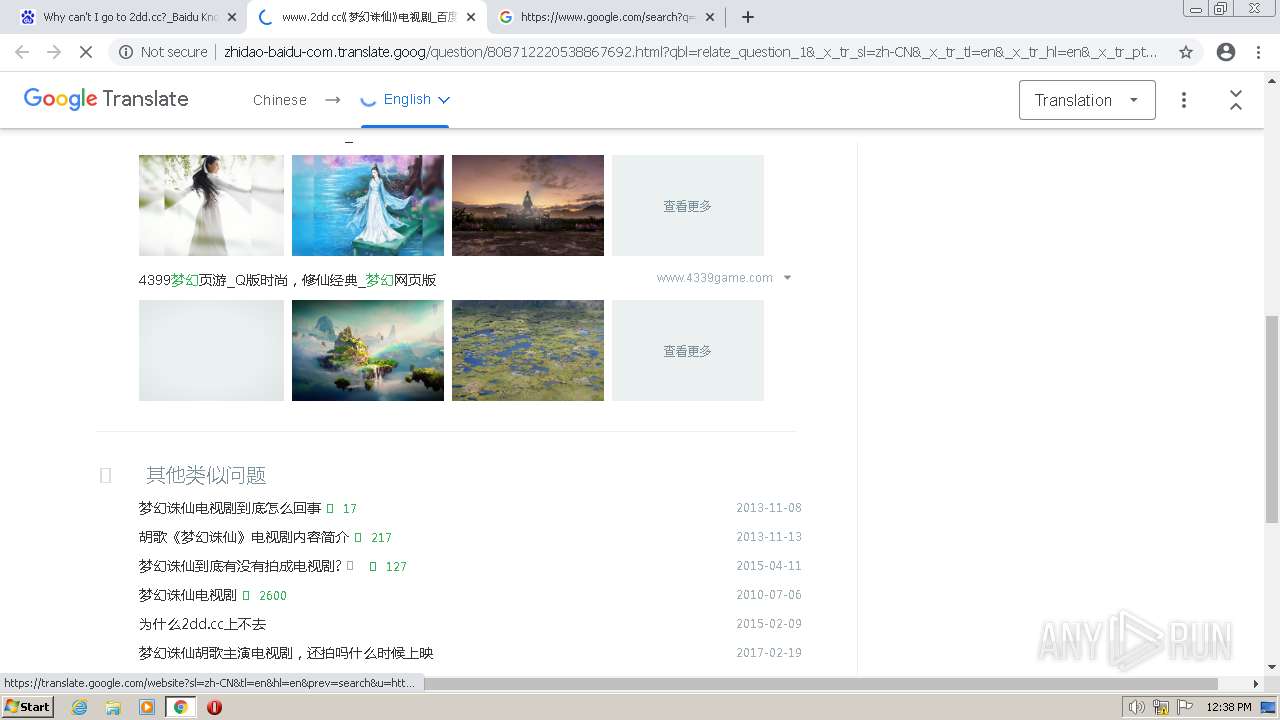Click the 217 likes count
Screen dimensions: 1280x720
pos(381,538)
